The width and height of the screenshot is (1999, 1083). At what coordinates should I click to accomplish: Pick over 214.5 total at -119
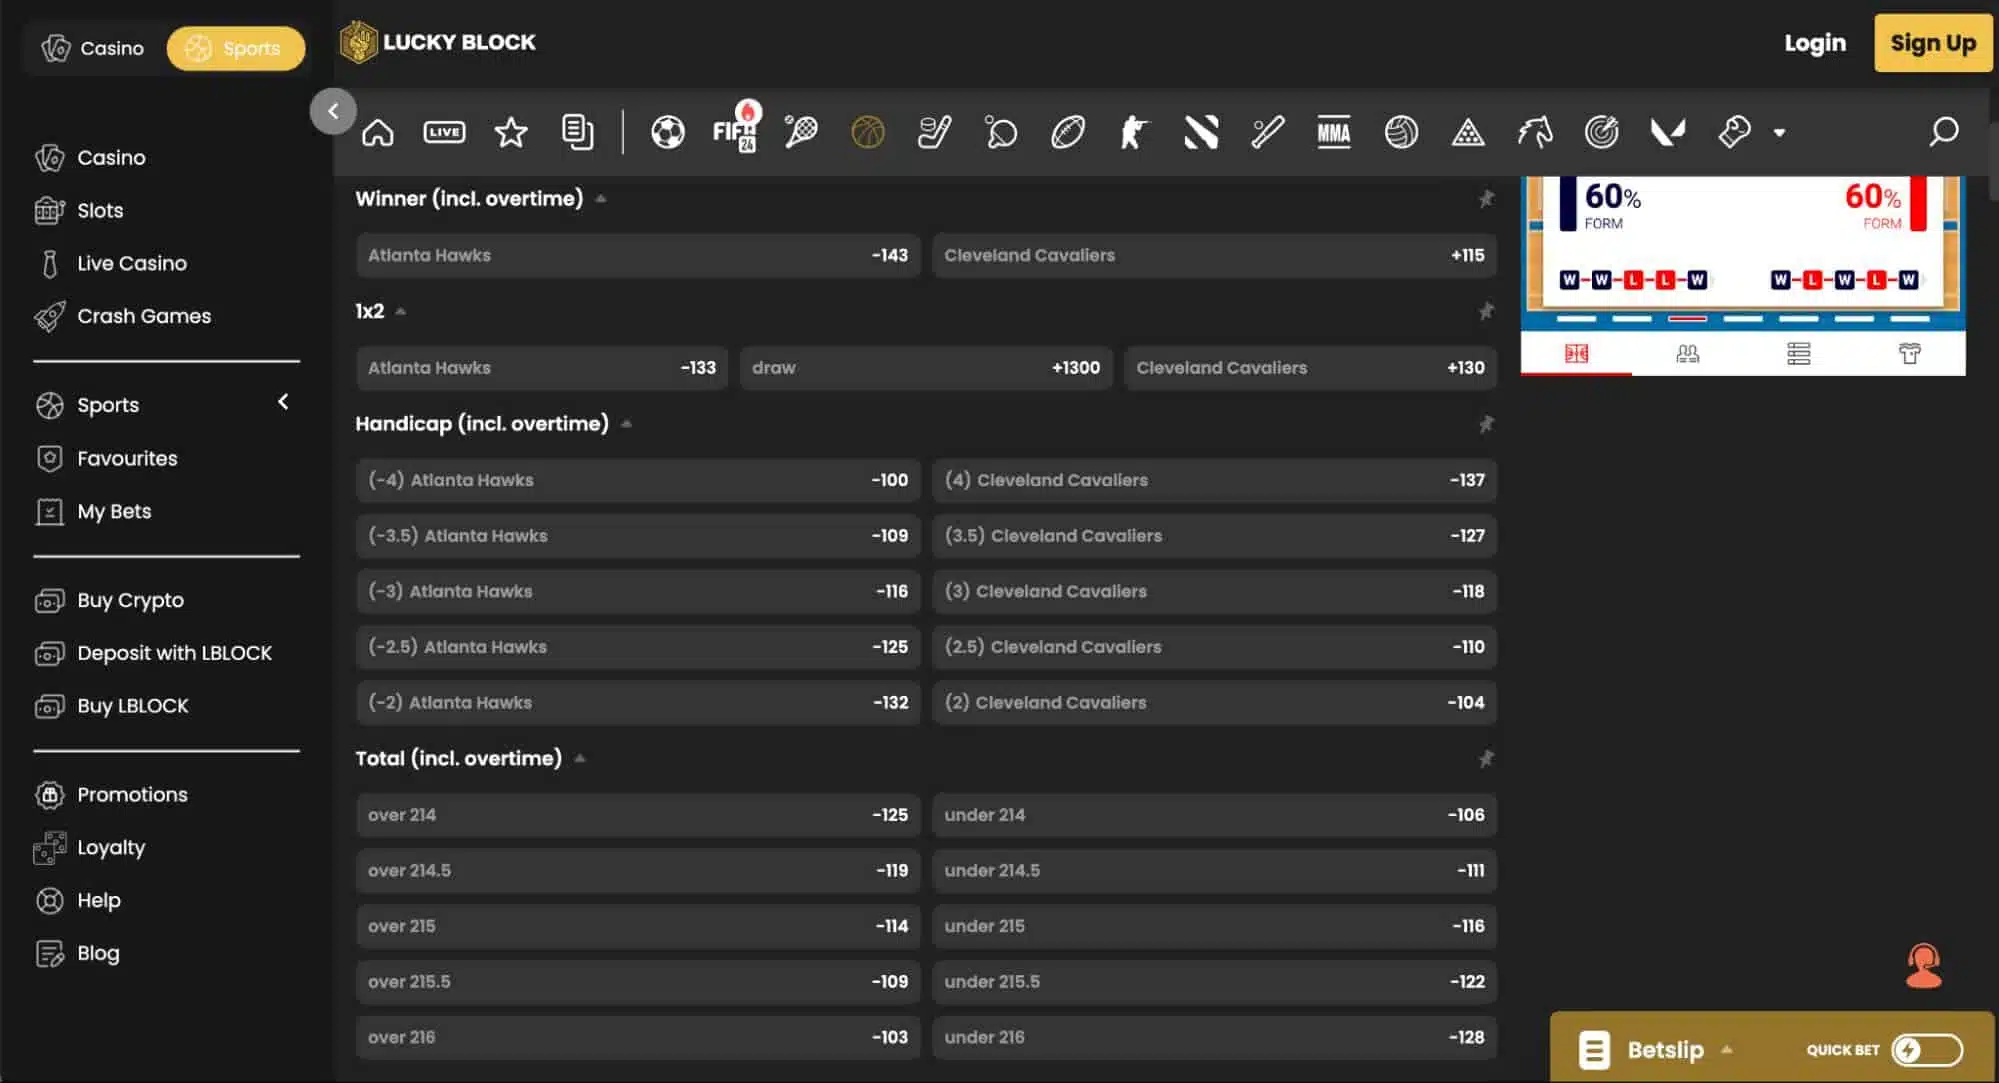[x=638, y=871]
